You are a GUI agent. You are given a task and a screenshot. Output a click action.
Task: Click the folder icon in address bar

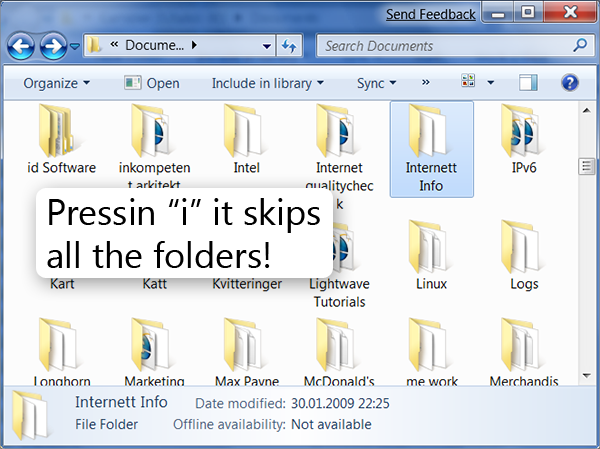point(94,45)
